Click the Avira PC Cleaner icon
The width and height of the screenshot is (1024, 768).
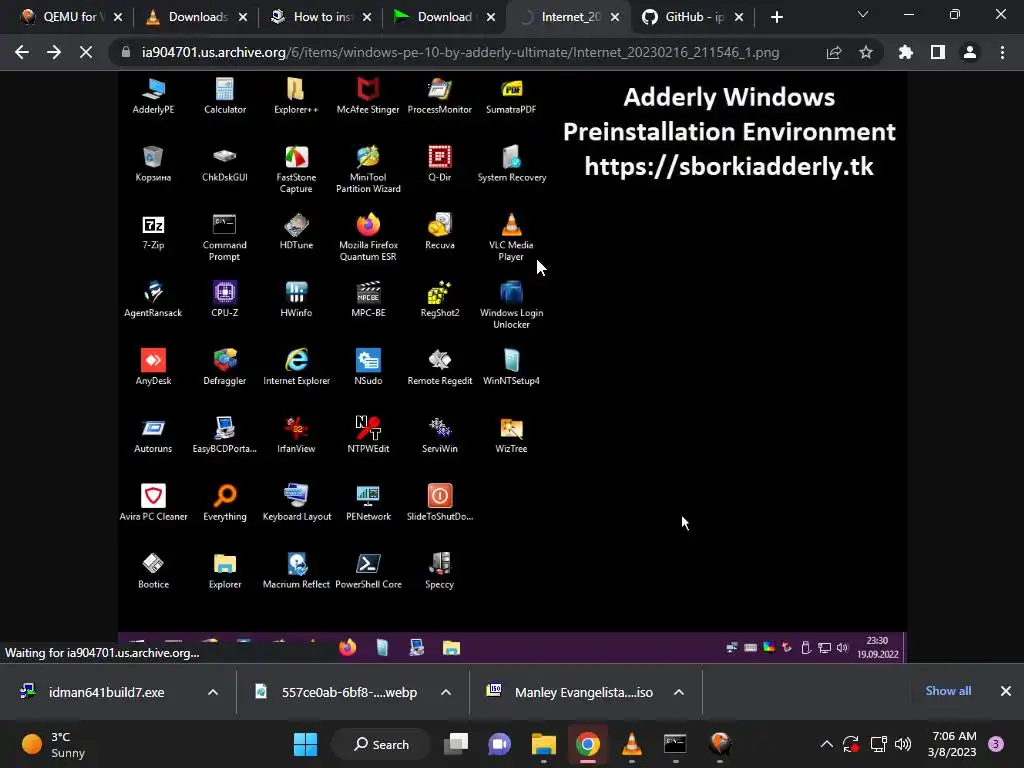click(153, 503)
